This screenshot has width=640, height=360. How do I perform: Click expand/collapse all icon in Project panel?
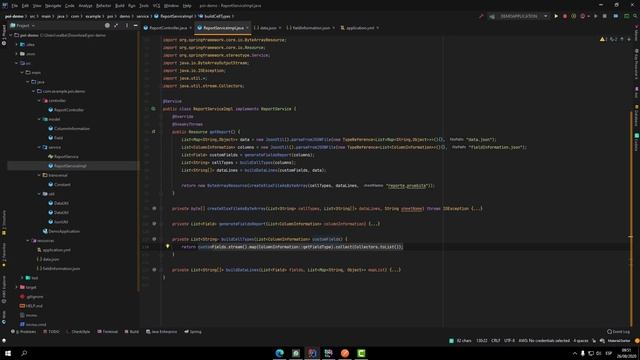(116, 25)
